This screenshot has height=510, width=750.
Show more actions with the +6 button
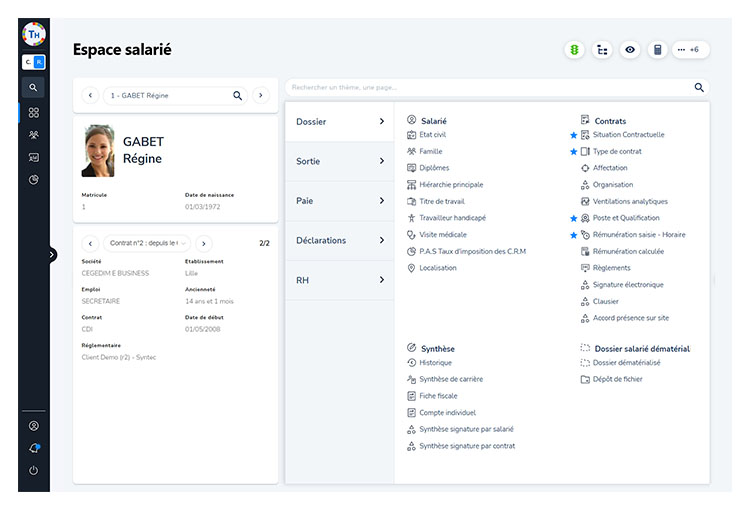click(x=690, y=49)
